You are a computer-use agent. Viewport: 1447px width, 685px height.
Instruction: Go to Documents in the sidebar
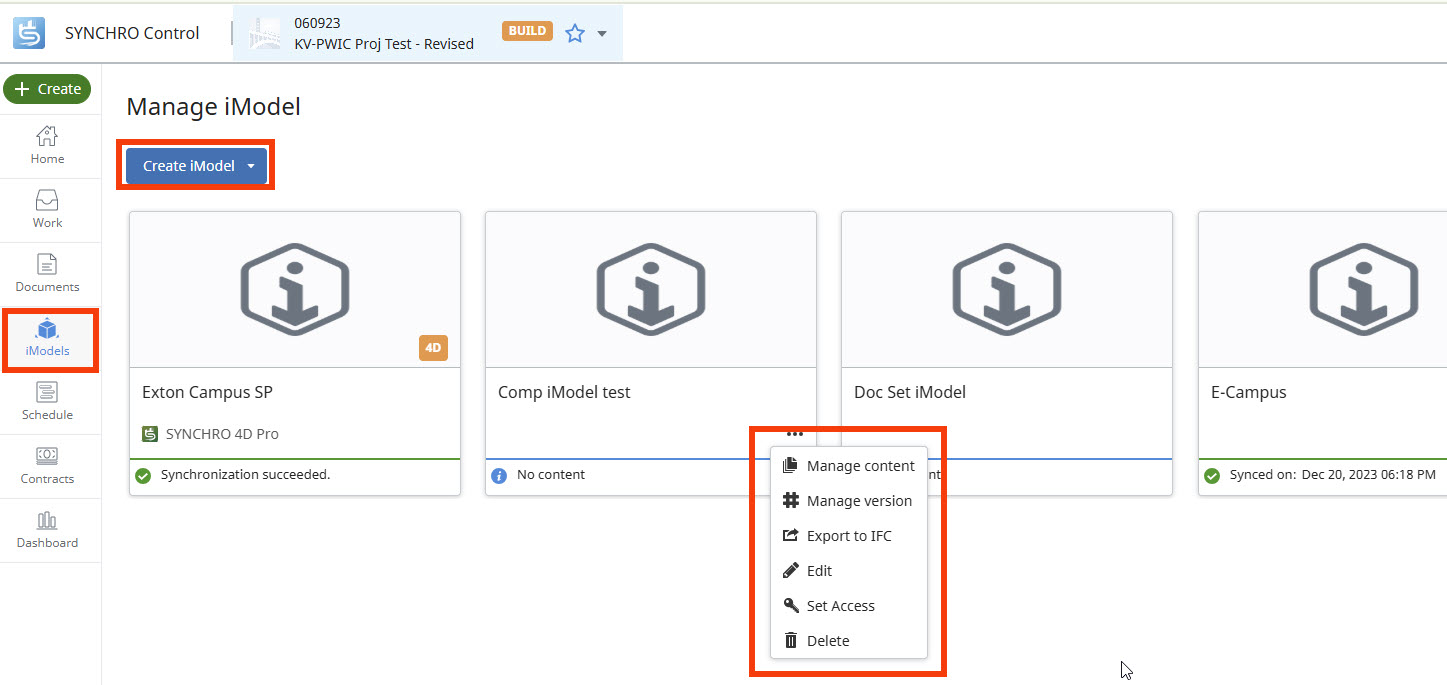pos(47,274)
